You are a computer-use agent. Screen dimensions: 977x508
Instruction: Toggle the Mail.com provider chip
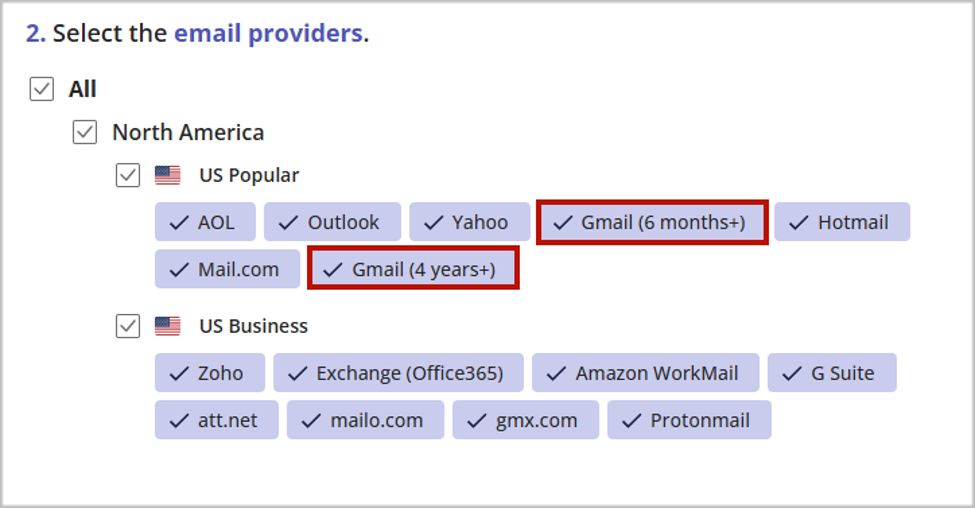click(227, 269)
